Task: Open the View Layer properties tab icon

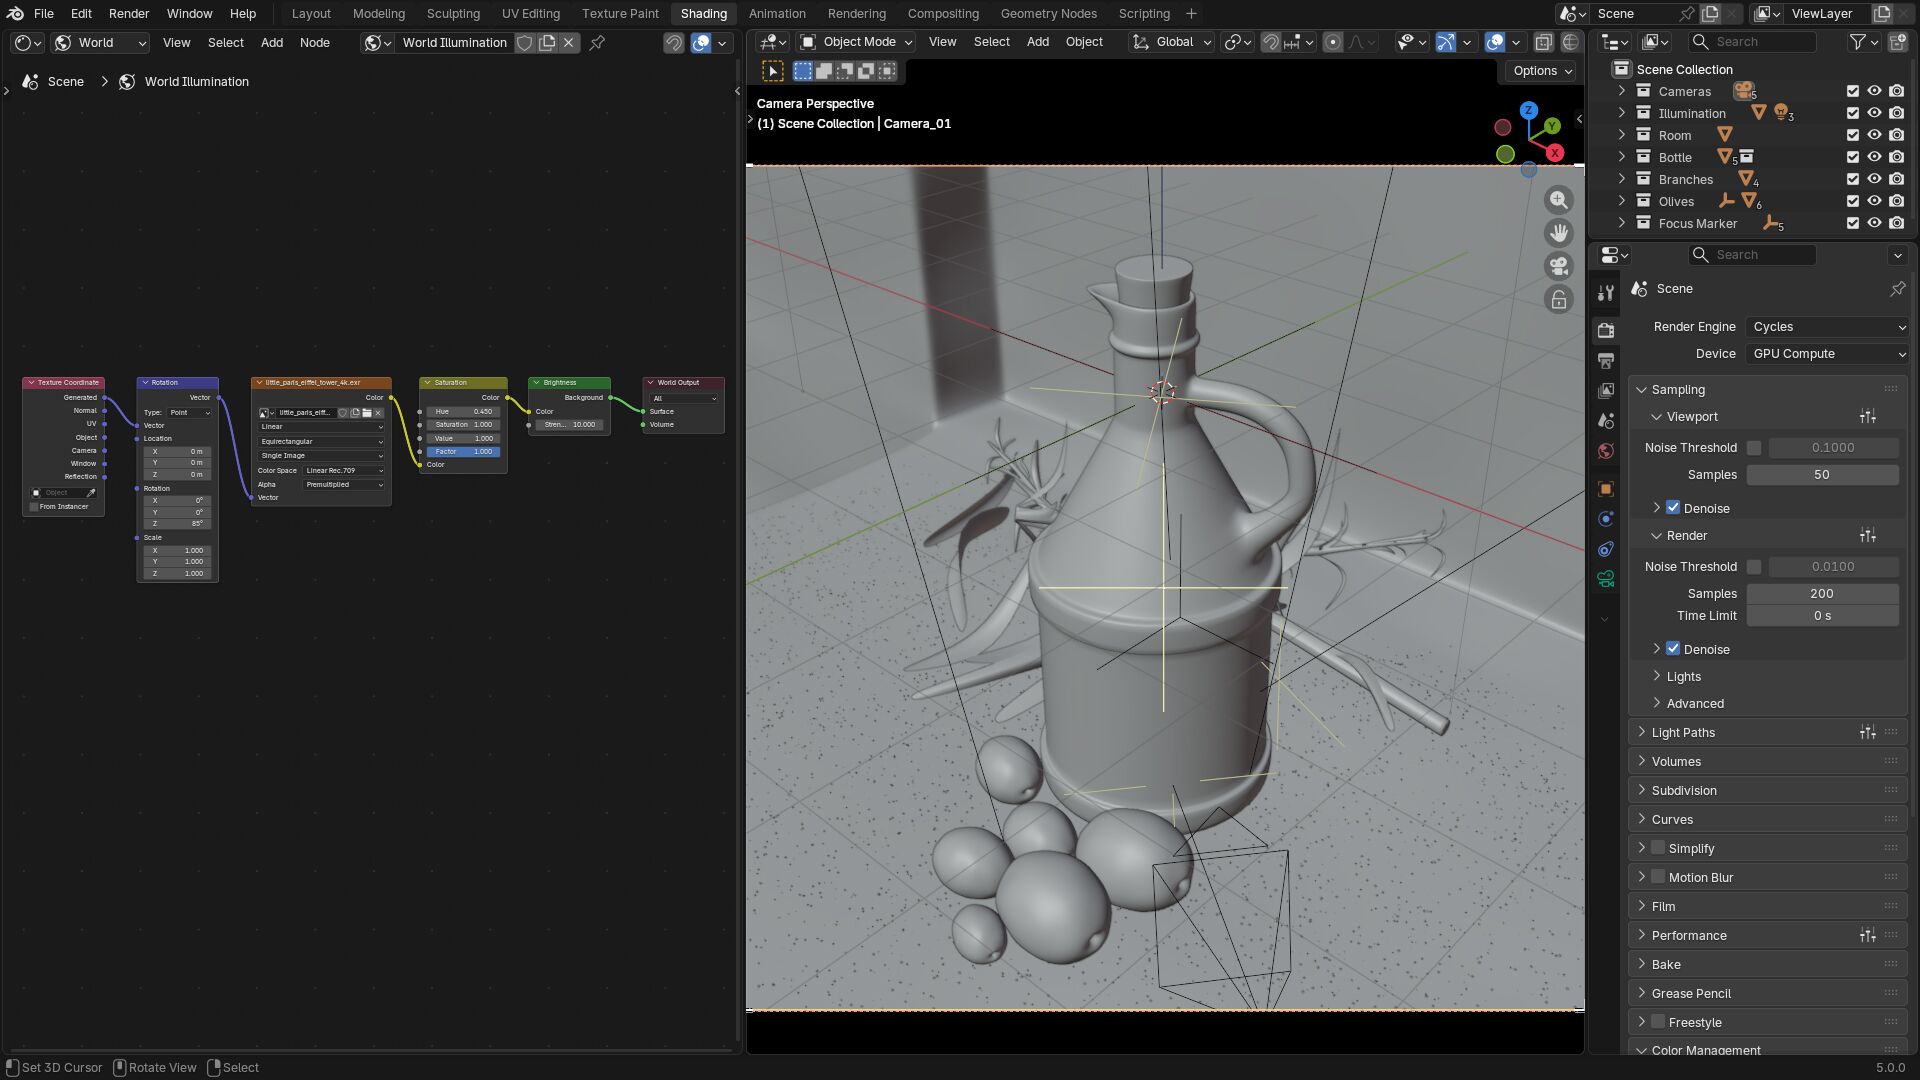Action: tap(1606, 390)
